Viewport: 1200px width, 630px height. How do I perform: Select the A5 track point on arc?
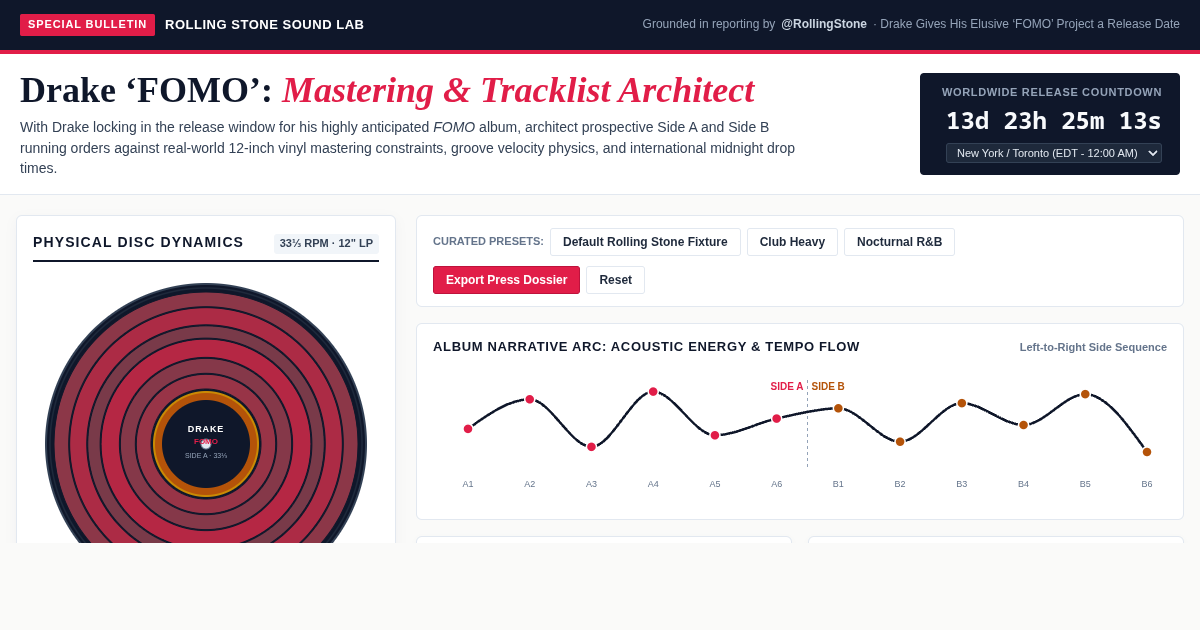[715, 435]
